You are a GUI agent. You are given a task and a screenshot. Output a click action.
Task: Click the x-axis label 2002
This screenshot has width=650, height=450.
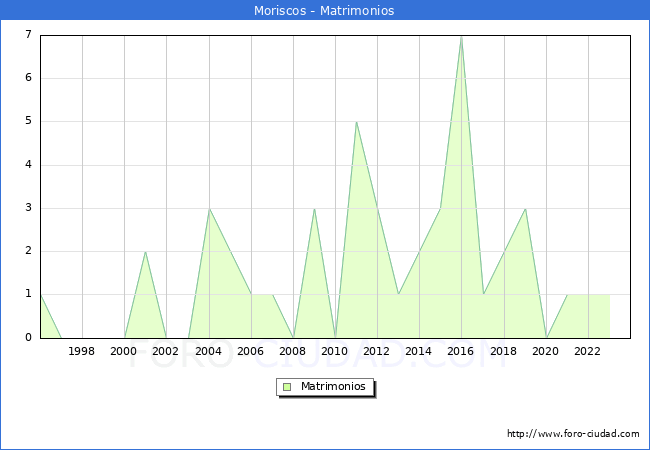point(165,351)
